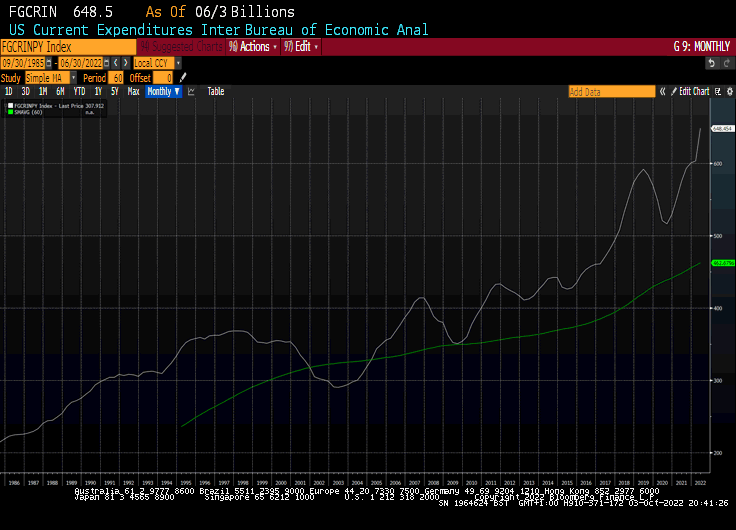
Task: Click the line chart type icon
Action: pyautogui.click(x=191, y=91)
